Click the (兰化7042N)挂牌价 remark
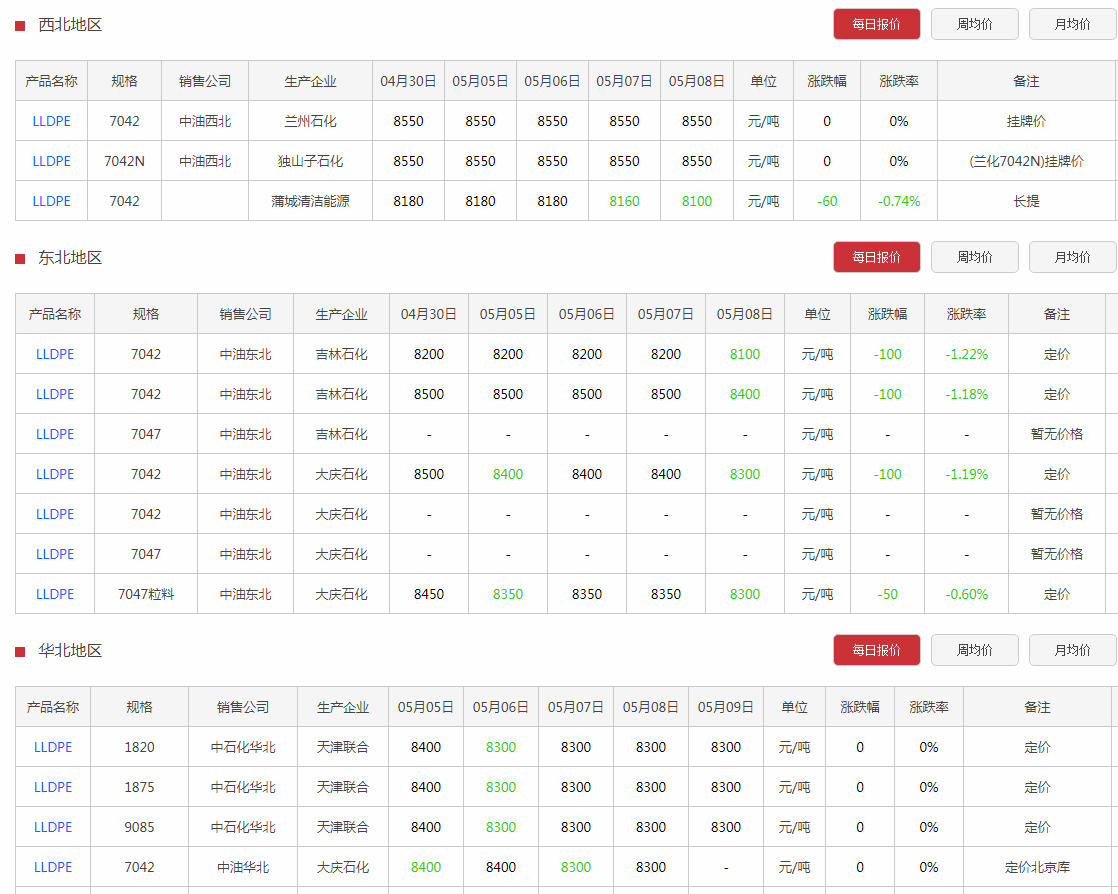 pyautogui.click(x=1026, y=161)
